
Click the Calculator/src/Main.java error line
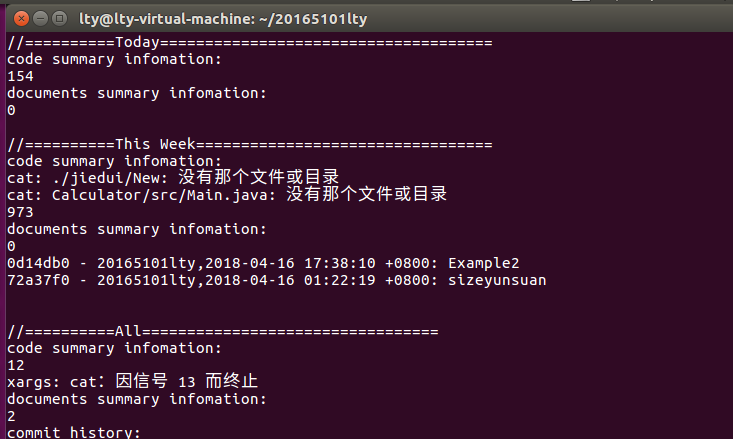coord(227,194)
